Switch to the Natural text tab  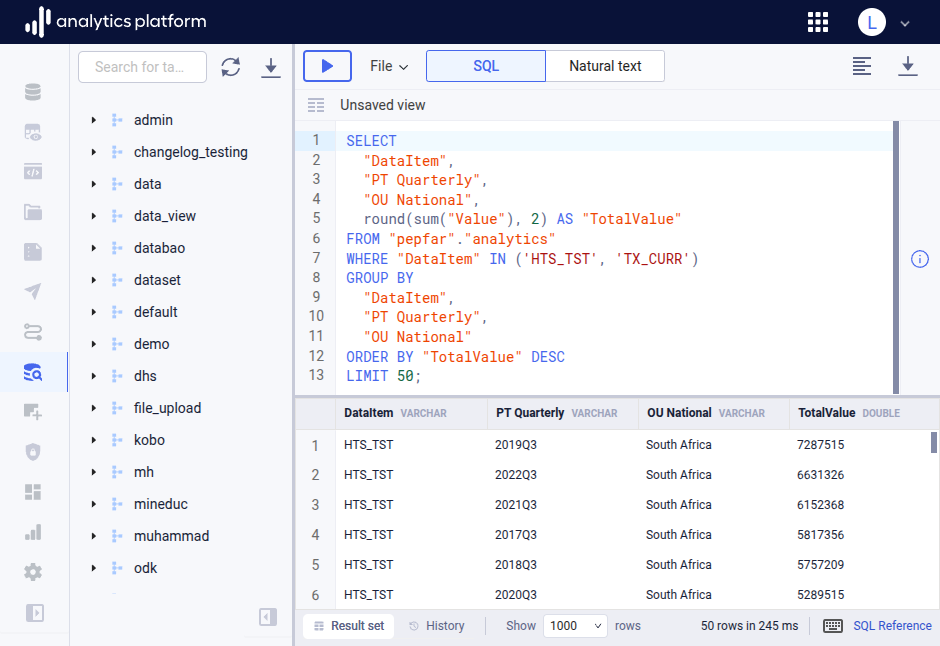(x=605, y=66)
